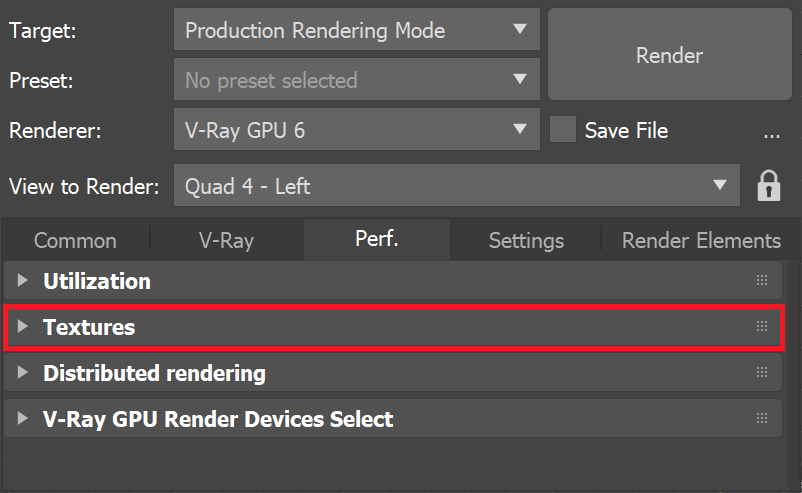The image size is (802, 493).
Task: Expand the Textures rollout arrow
Action: coord(22,326)
